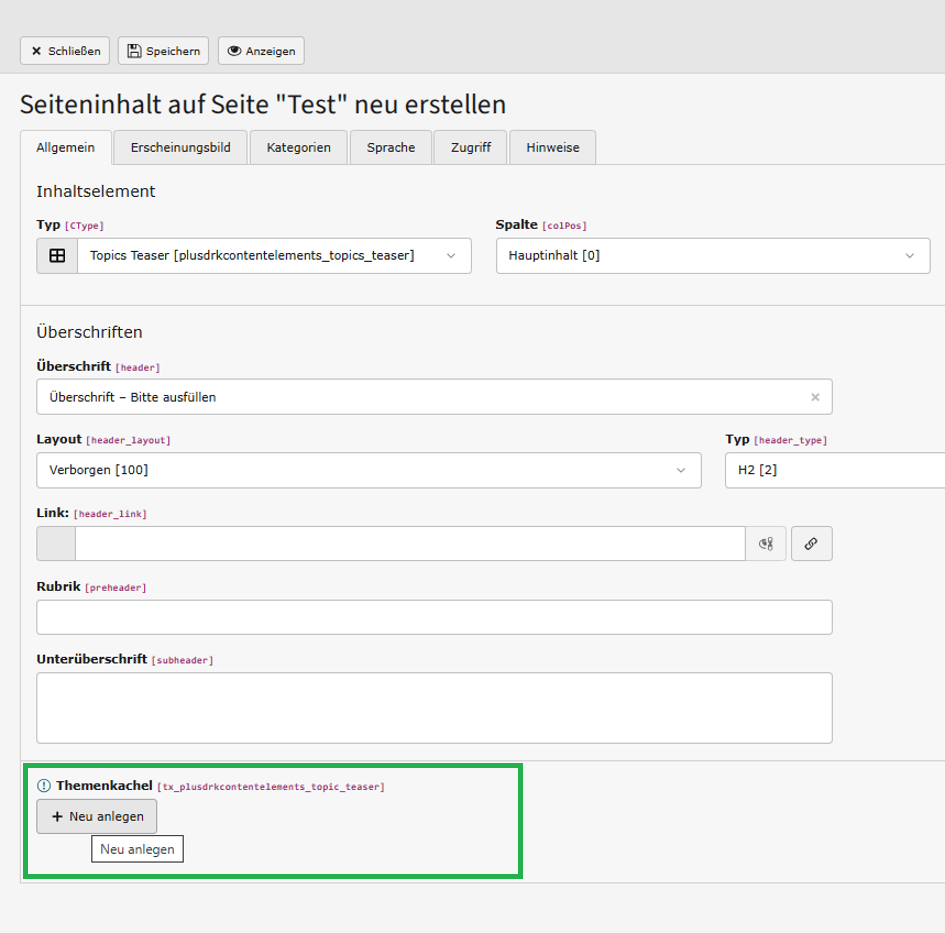
Task: Click the Themenkachel field label
Action: (x=104, y=785)
